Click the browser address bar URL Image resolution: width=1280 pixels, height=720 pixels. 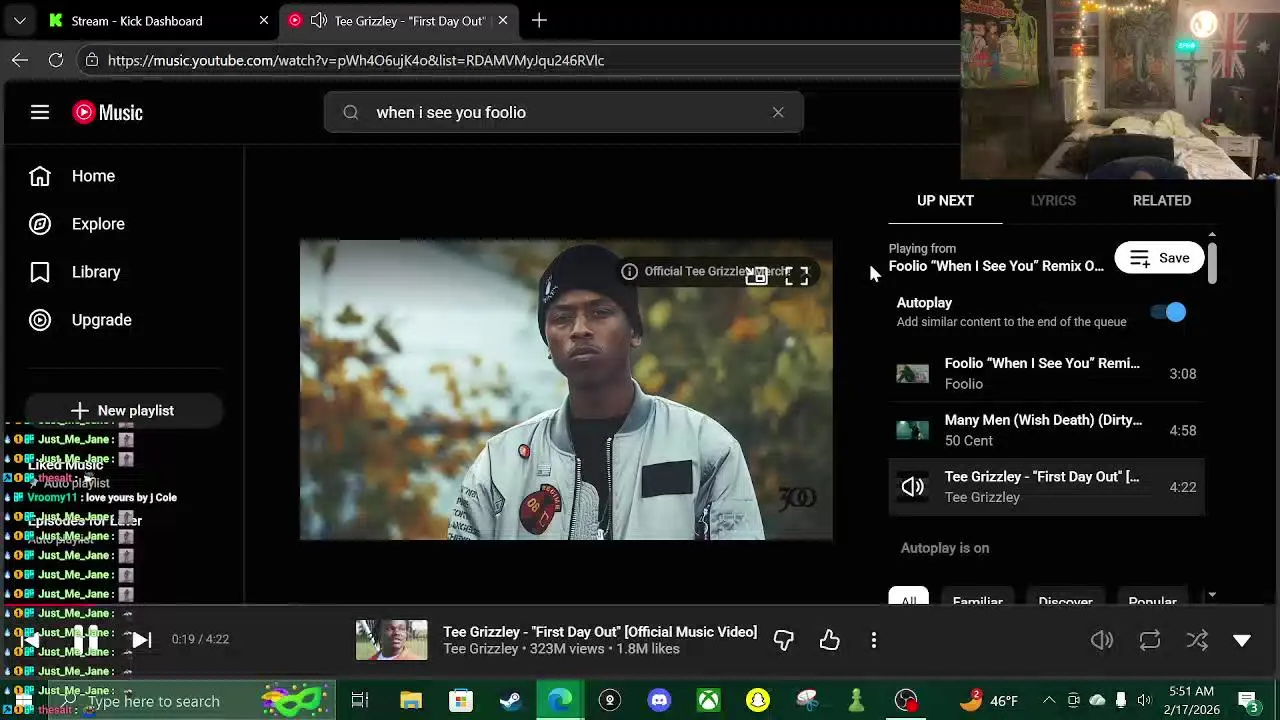355,60
